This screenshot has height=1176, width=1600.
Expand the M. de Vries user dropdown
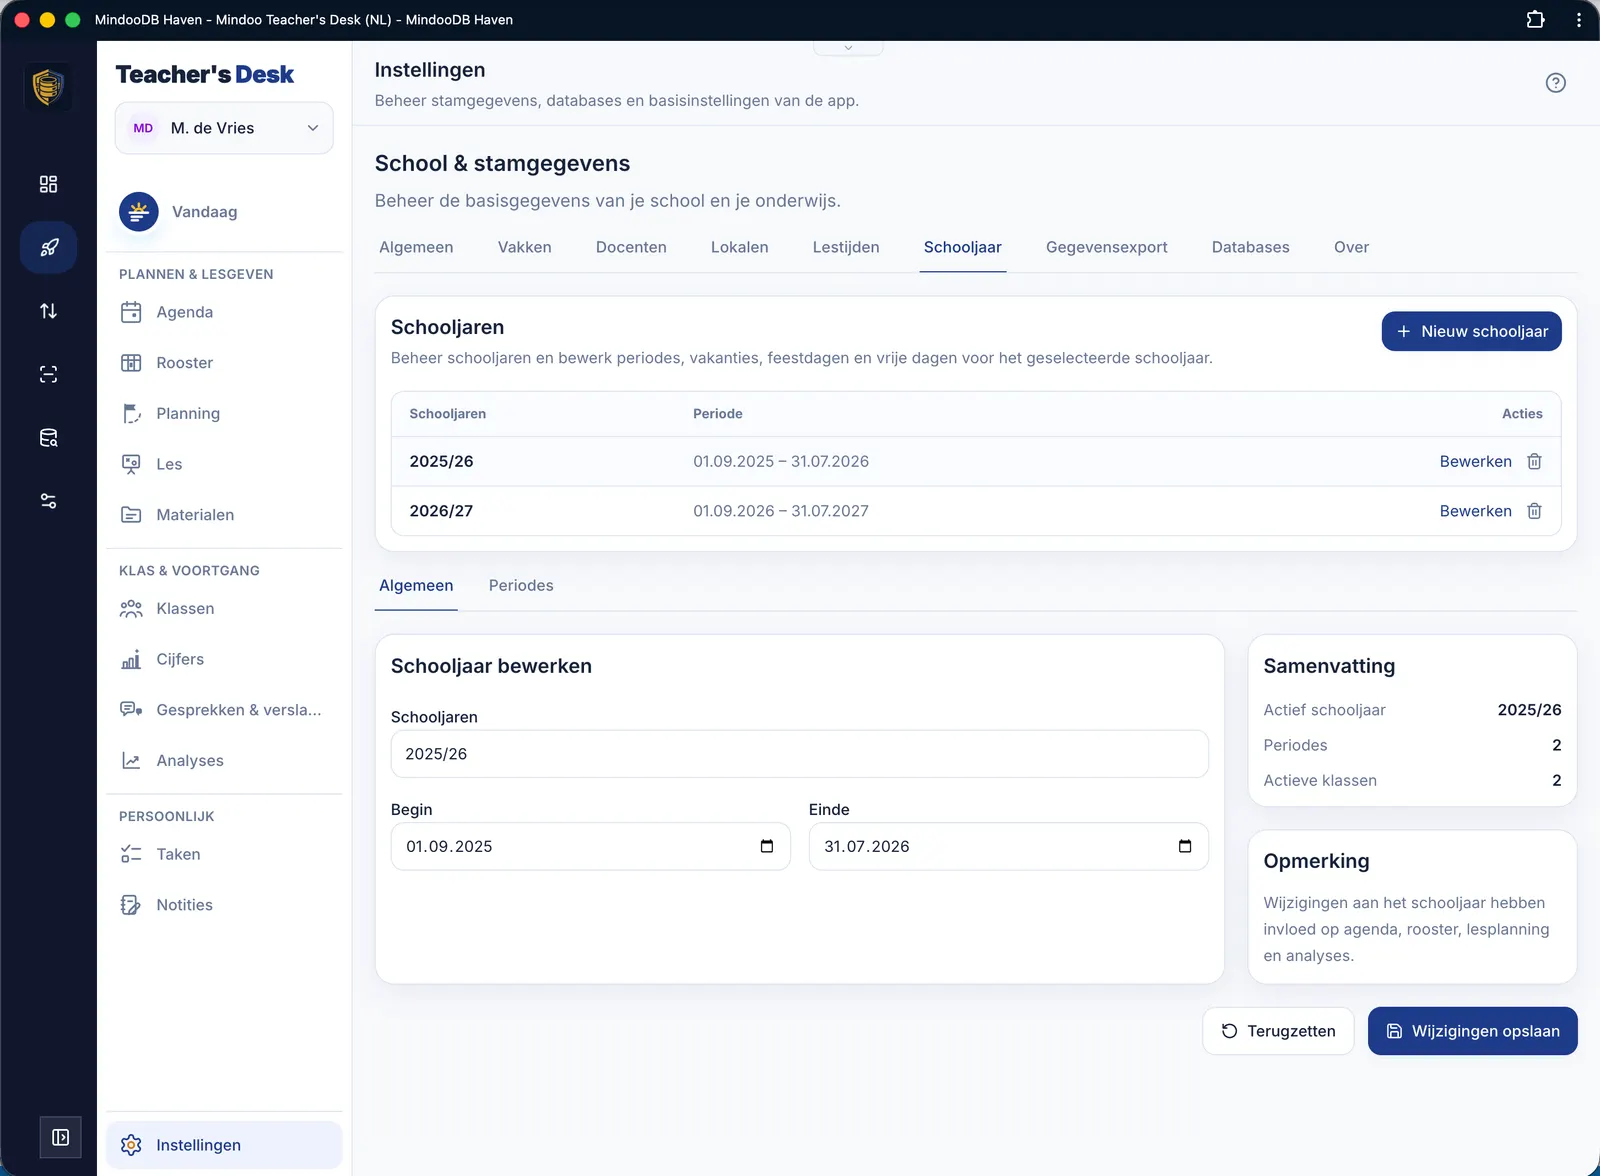click(x=224, y=128)
